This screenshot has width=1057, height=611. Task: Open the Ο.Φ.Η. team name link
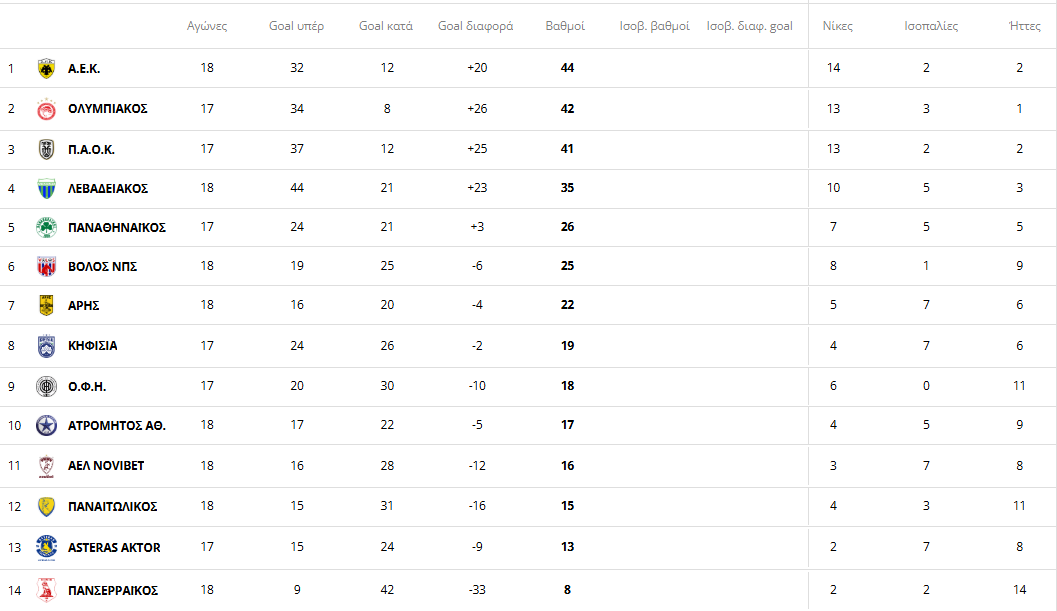pos(87,386)
